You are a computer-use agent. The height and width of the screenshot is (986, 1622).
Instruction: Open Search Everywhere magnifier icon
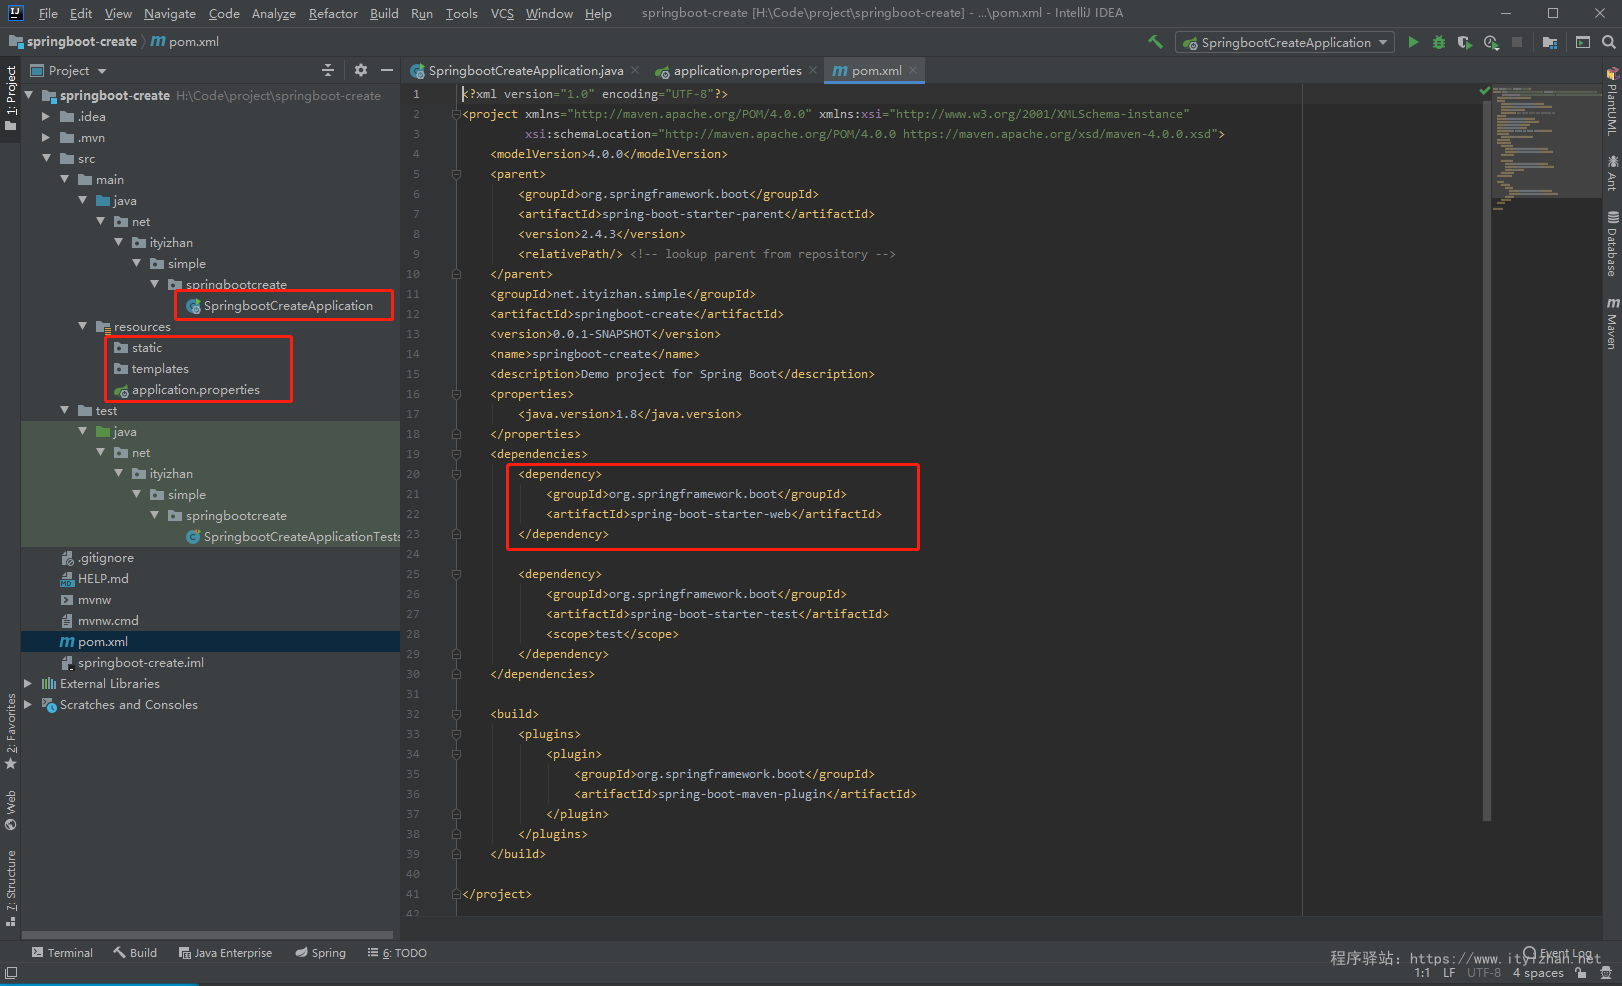1608,42
